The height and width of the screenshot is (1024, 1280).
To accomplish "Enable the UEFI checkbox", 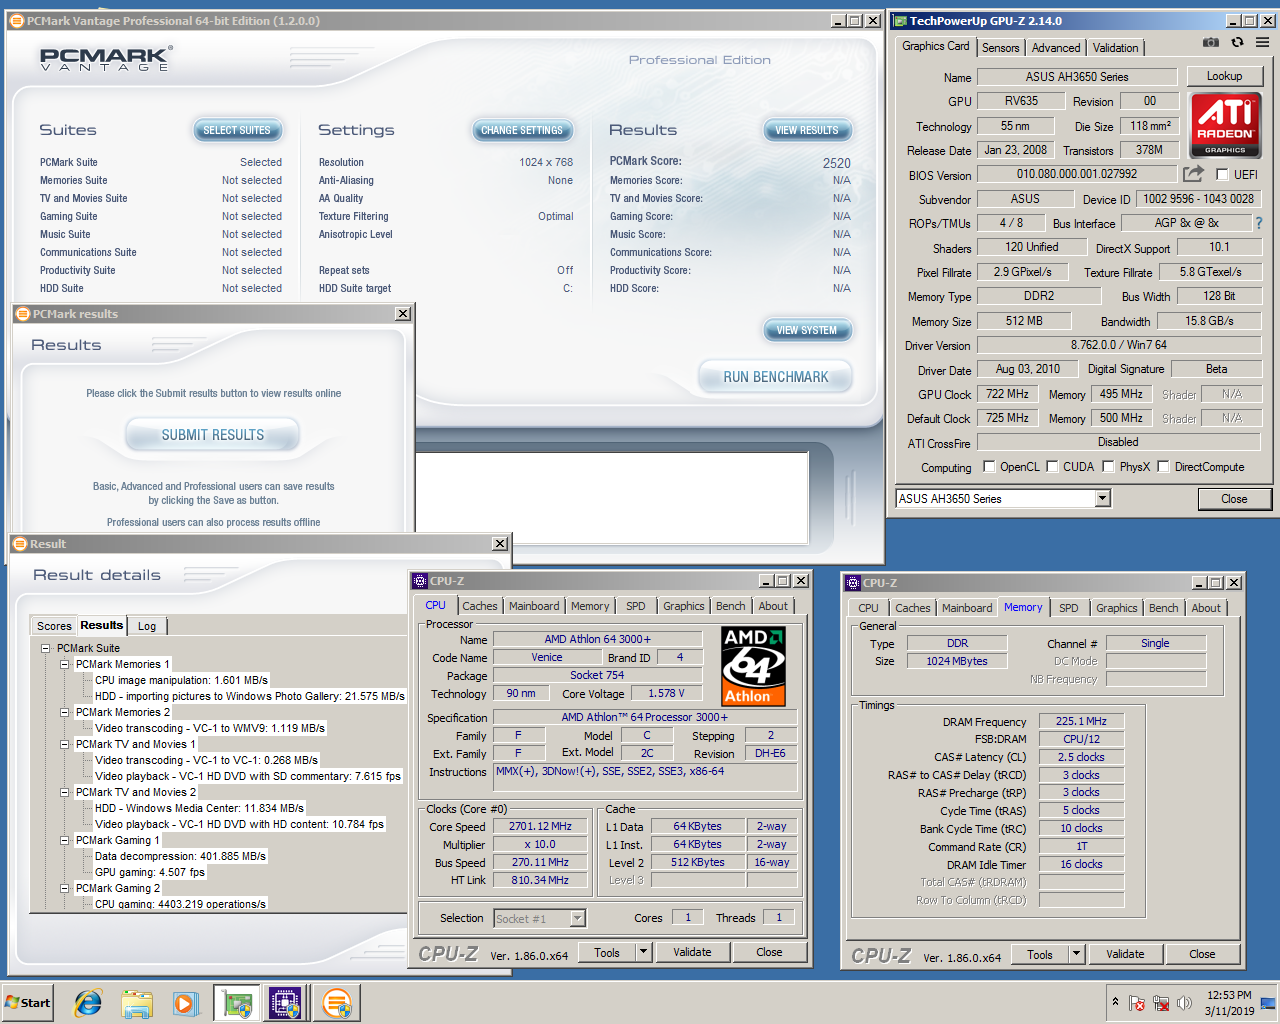I will pos(1222,175).
